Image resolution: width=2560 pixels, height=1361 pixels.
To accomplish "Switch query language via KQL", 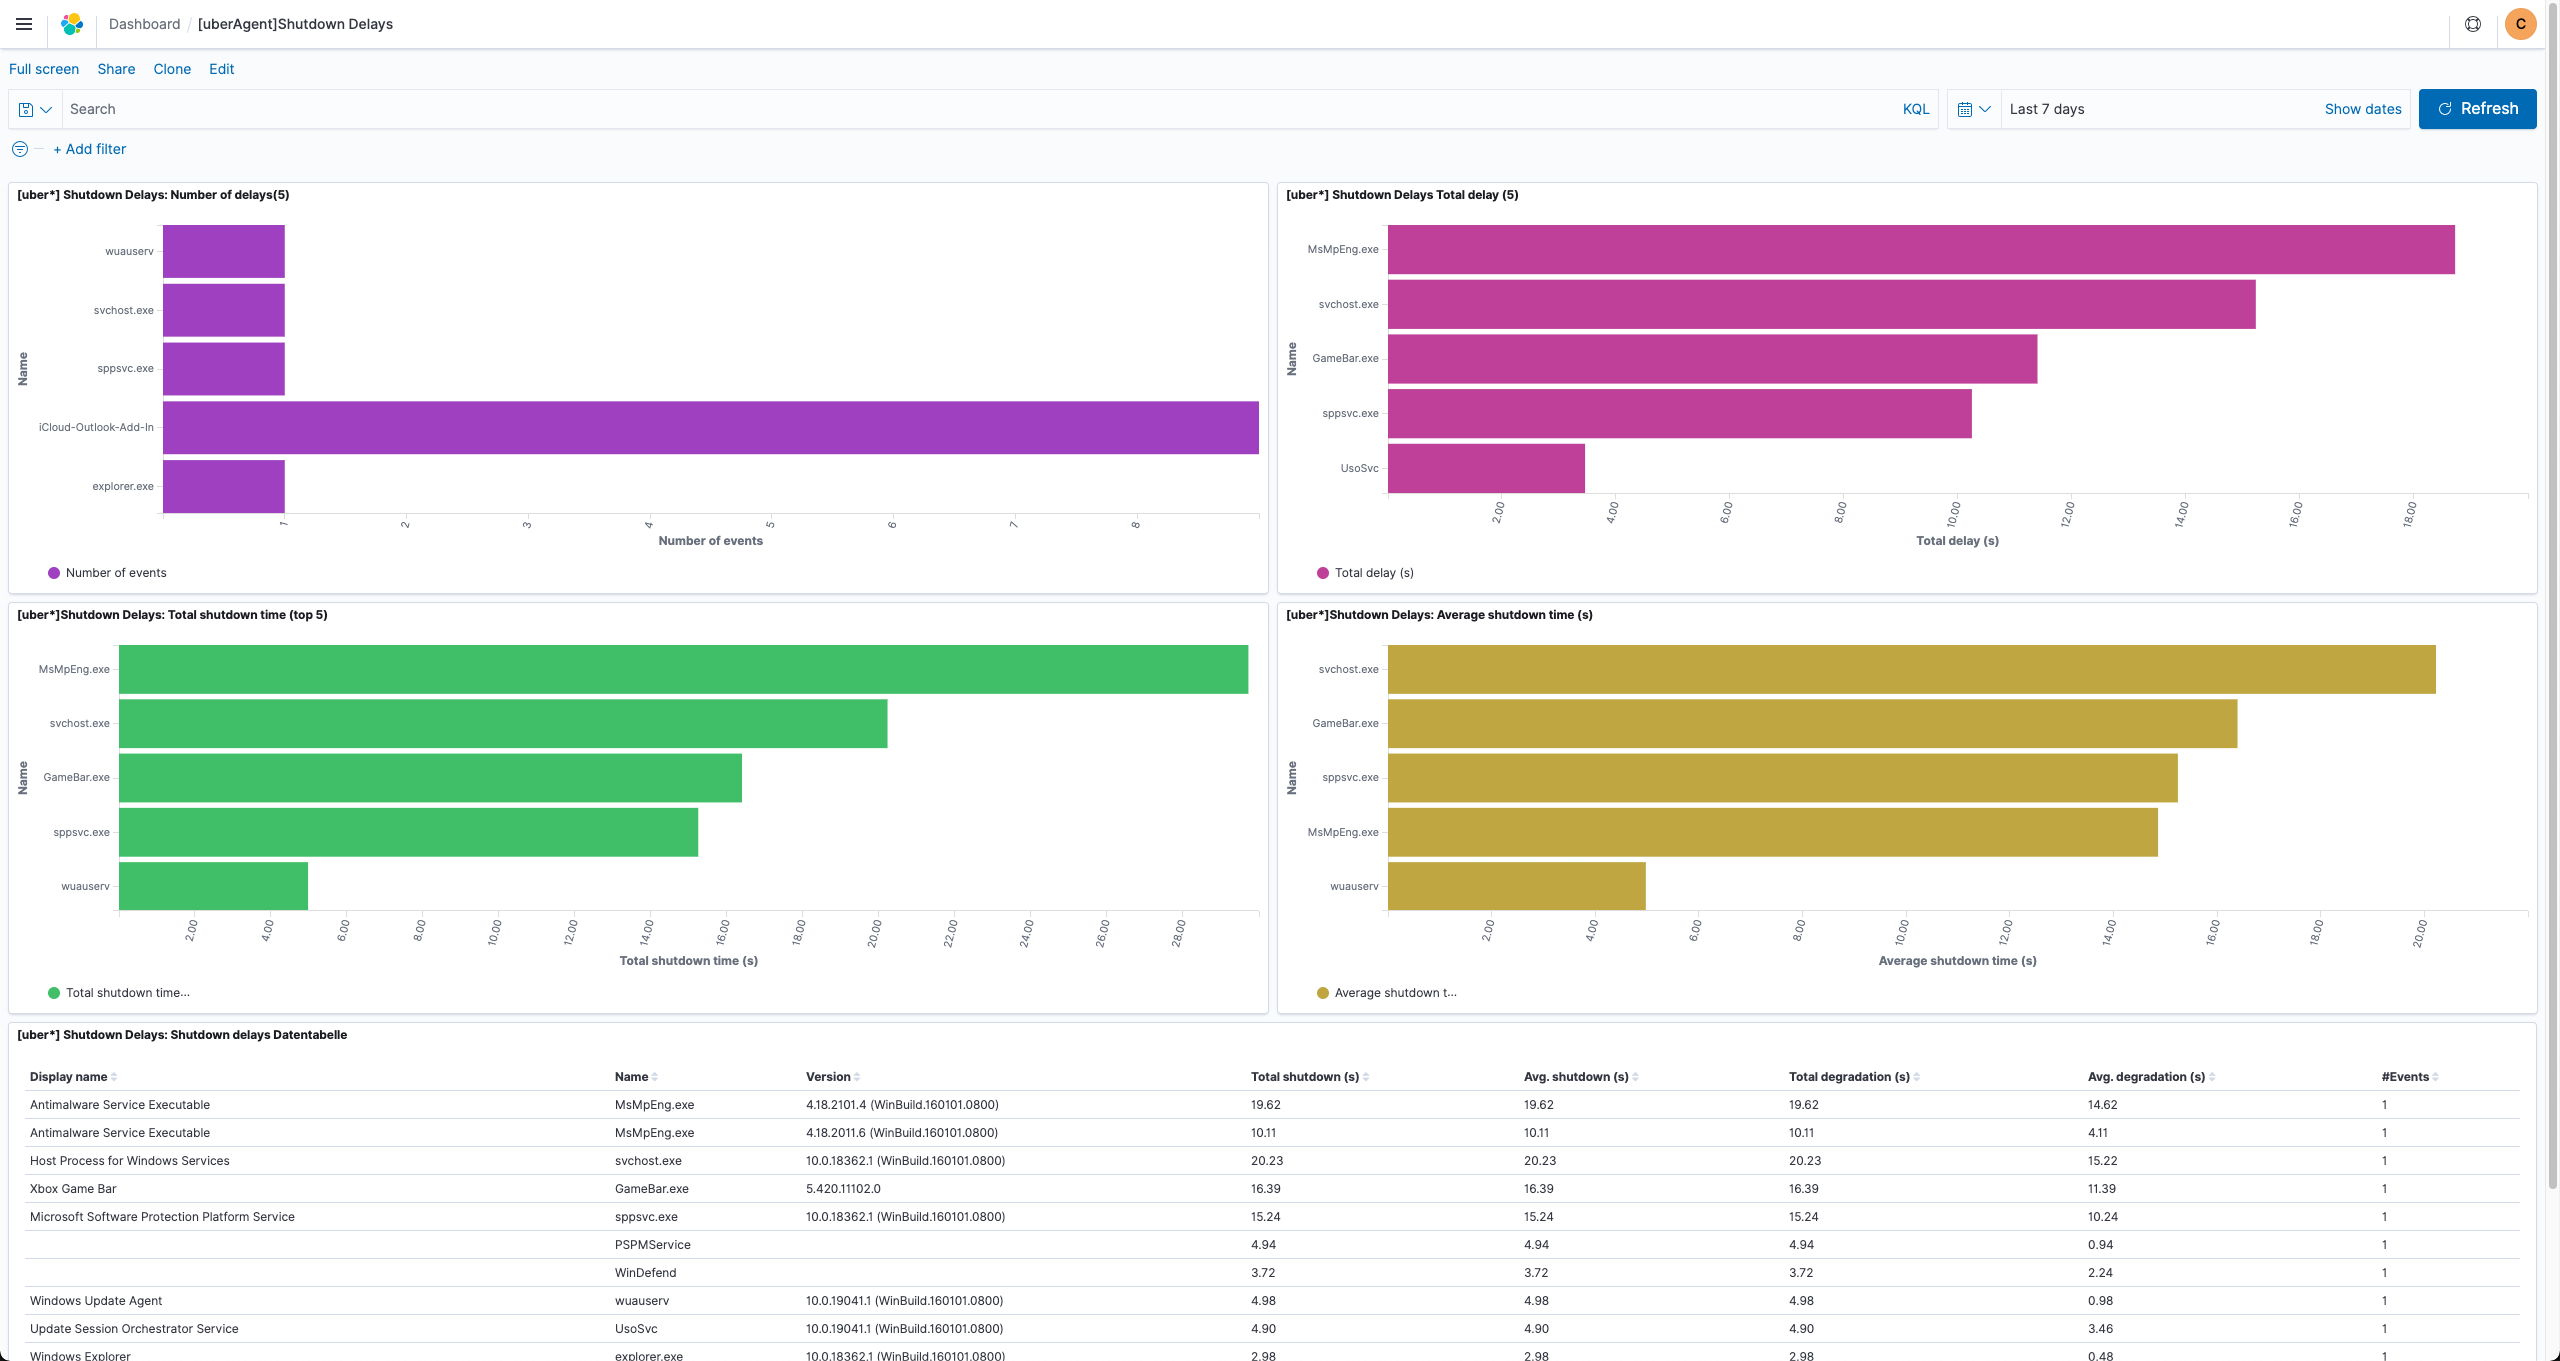I will 1916,109.
